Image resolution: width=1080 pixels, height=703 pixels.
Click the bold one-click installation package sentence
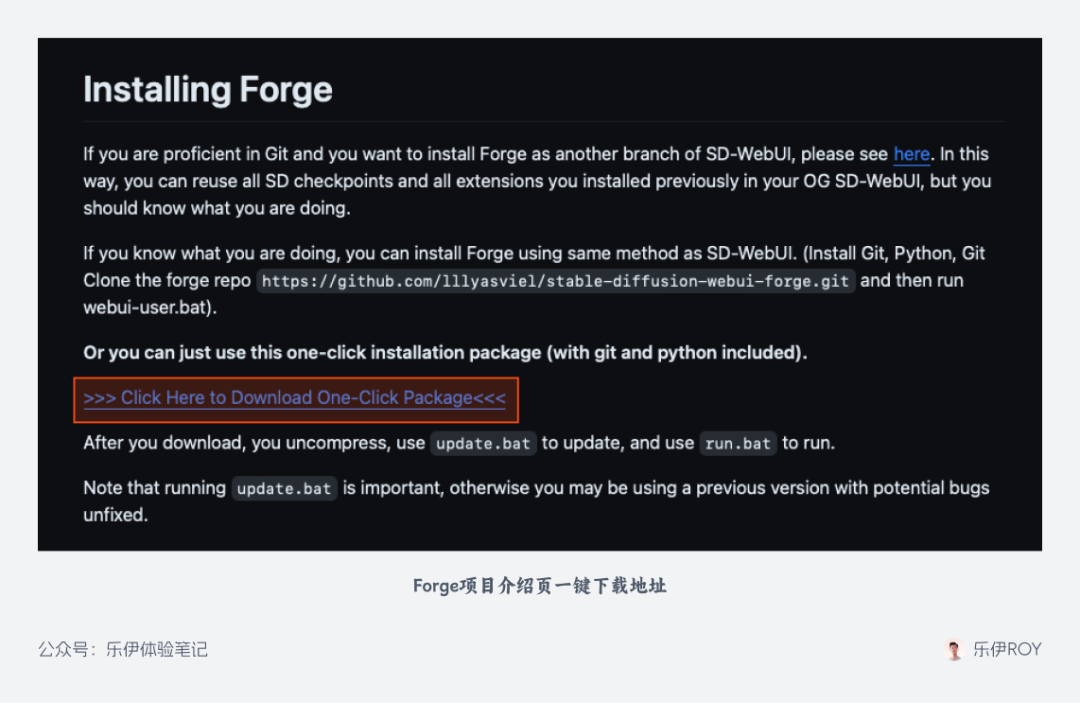[x=445, y=353]
